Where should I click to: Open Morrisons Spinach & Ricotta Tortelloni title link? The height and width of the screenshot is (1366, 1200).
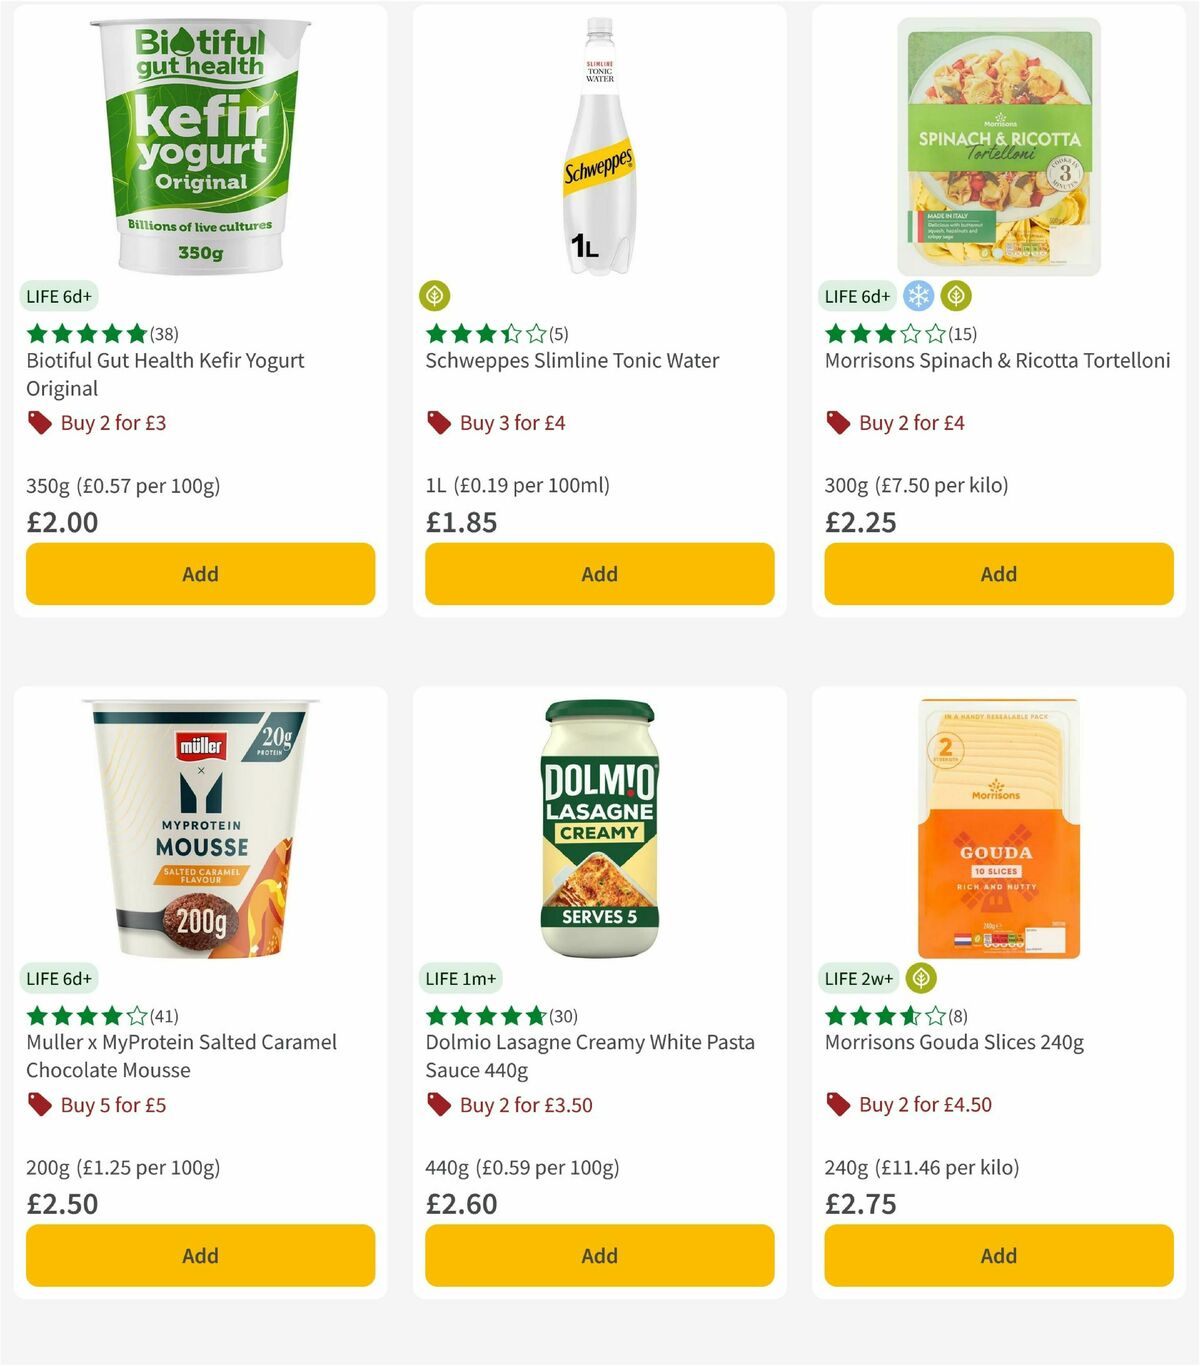(997, 364)
